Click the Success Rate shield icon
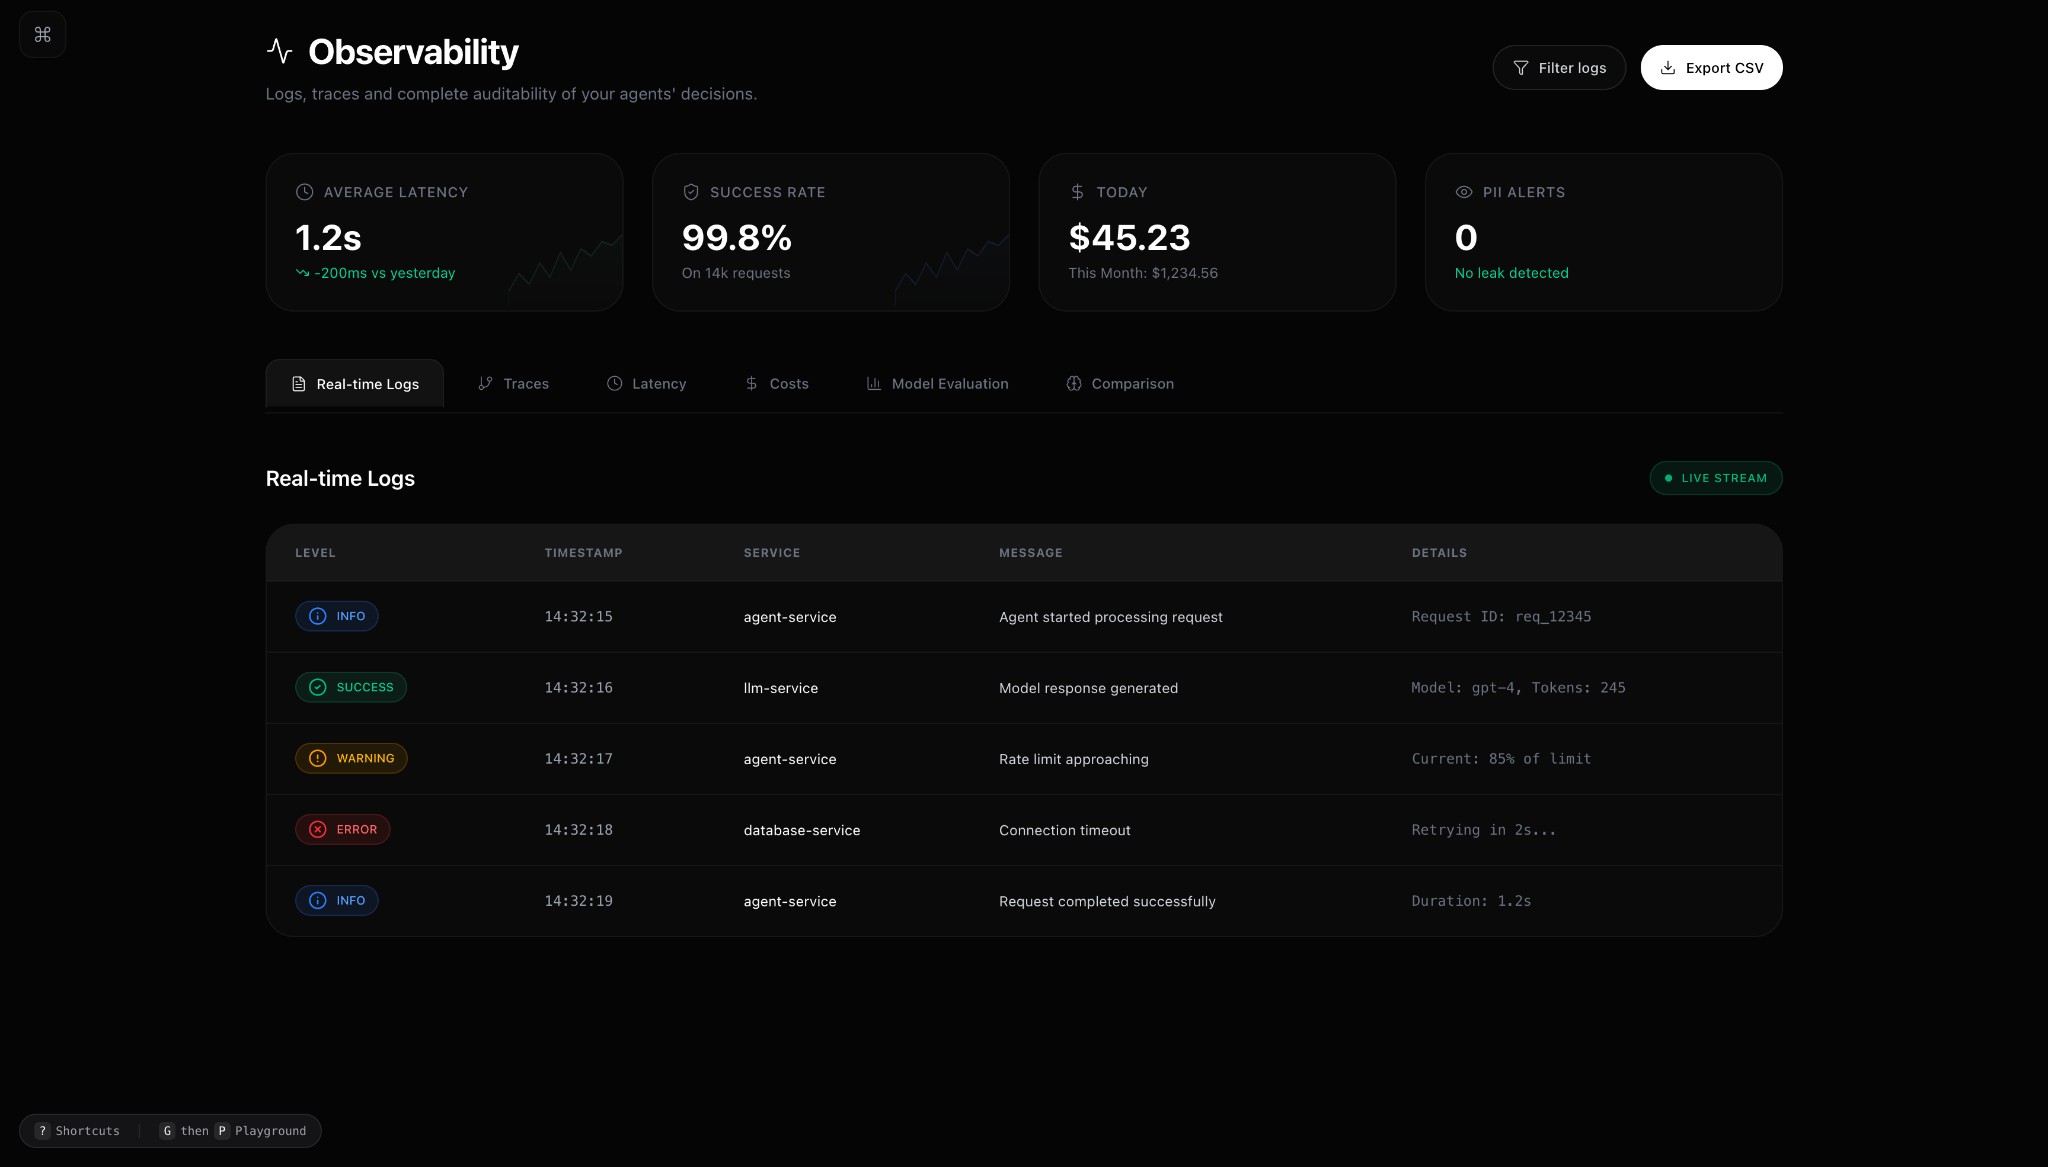 pyautogui.click(x=690, y=192)
